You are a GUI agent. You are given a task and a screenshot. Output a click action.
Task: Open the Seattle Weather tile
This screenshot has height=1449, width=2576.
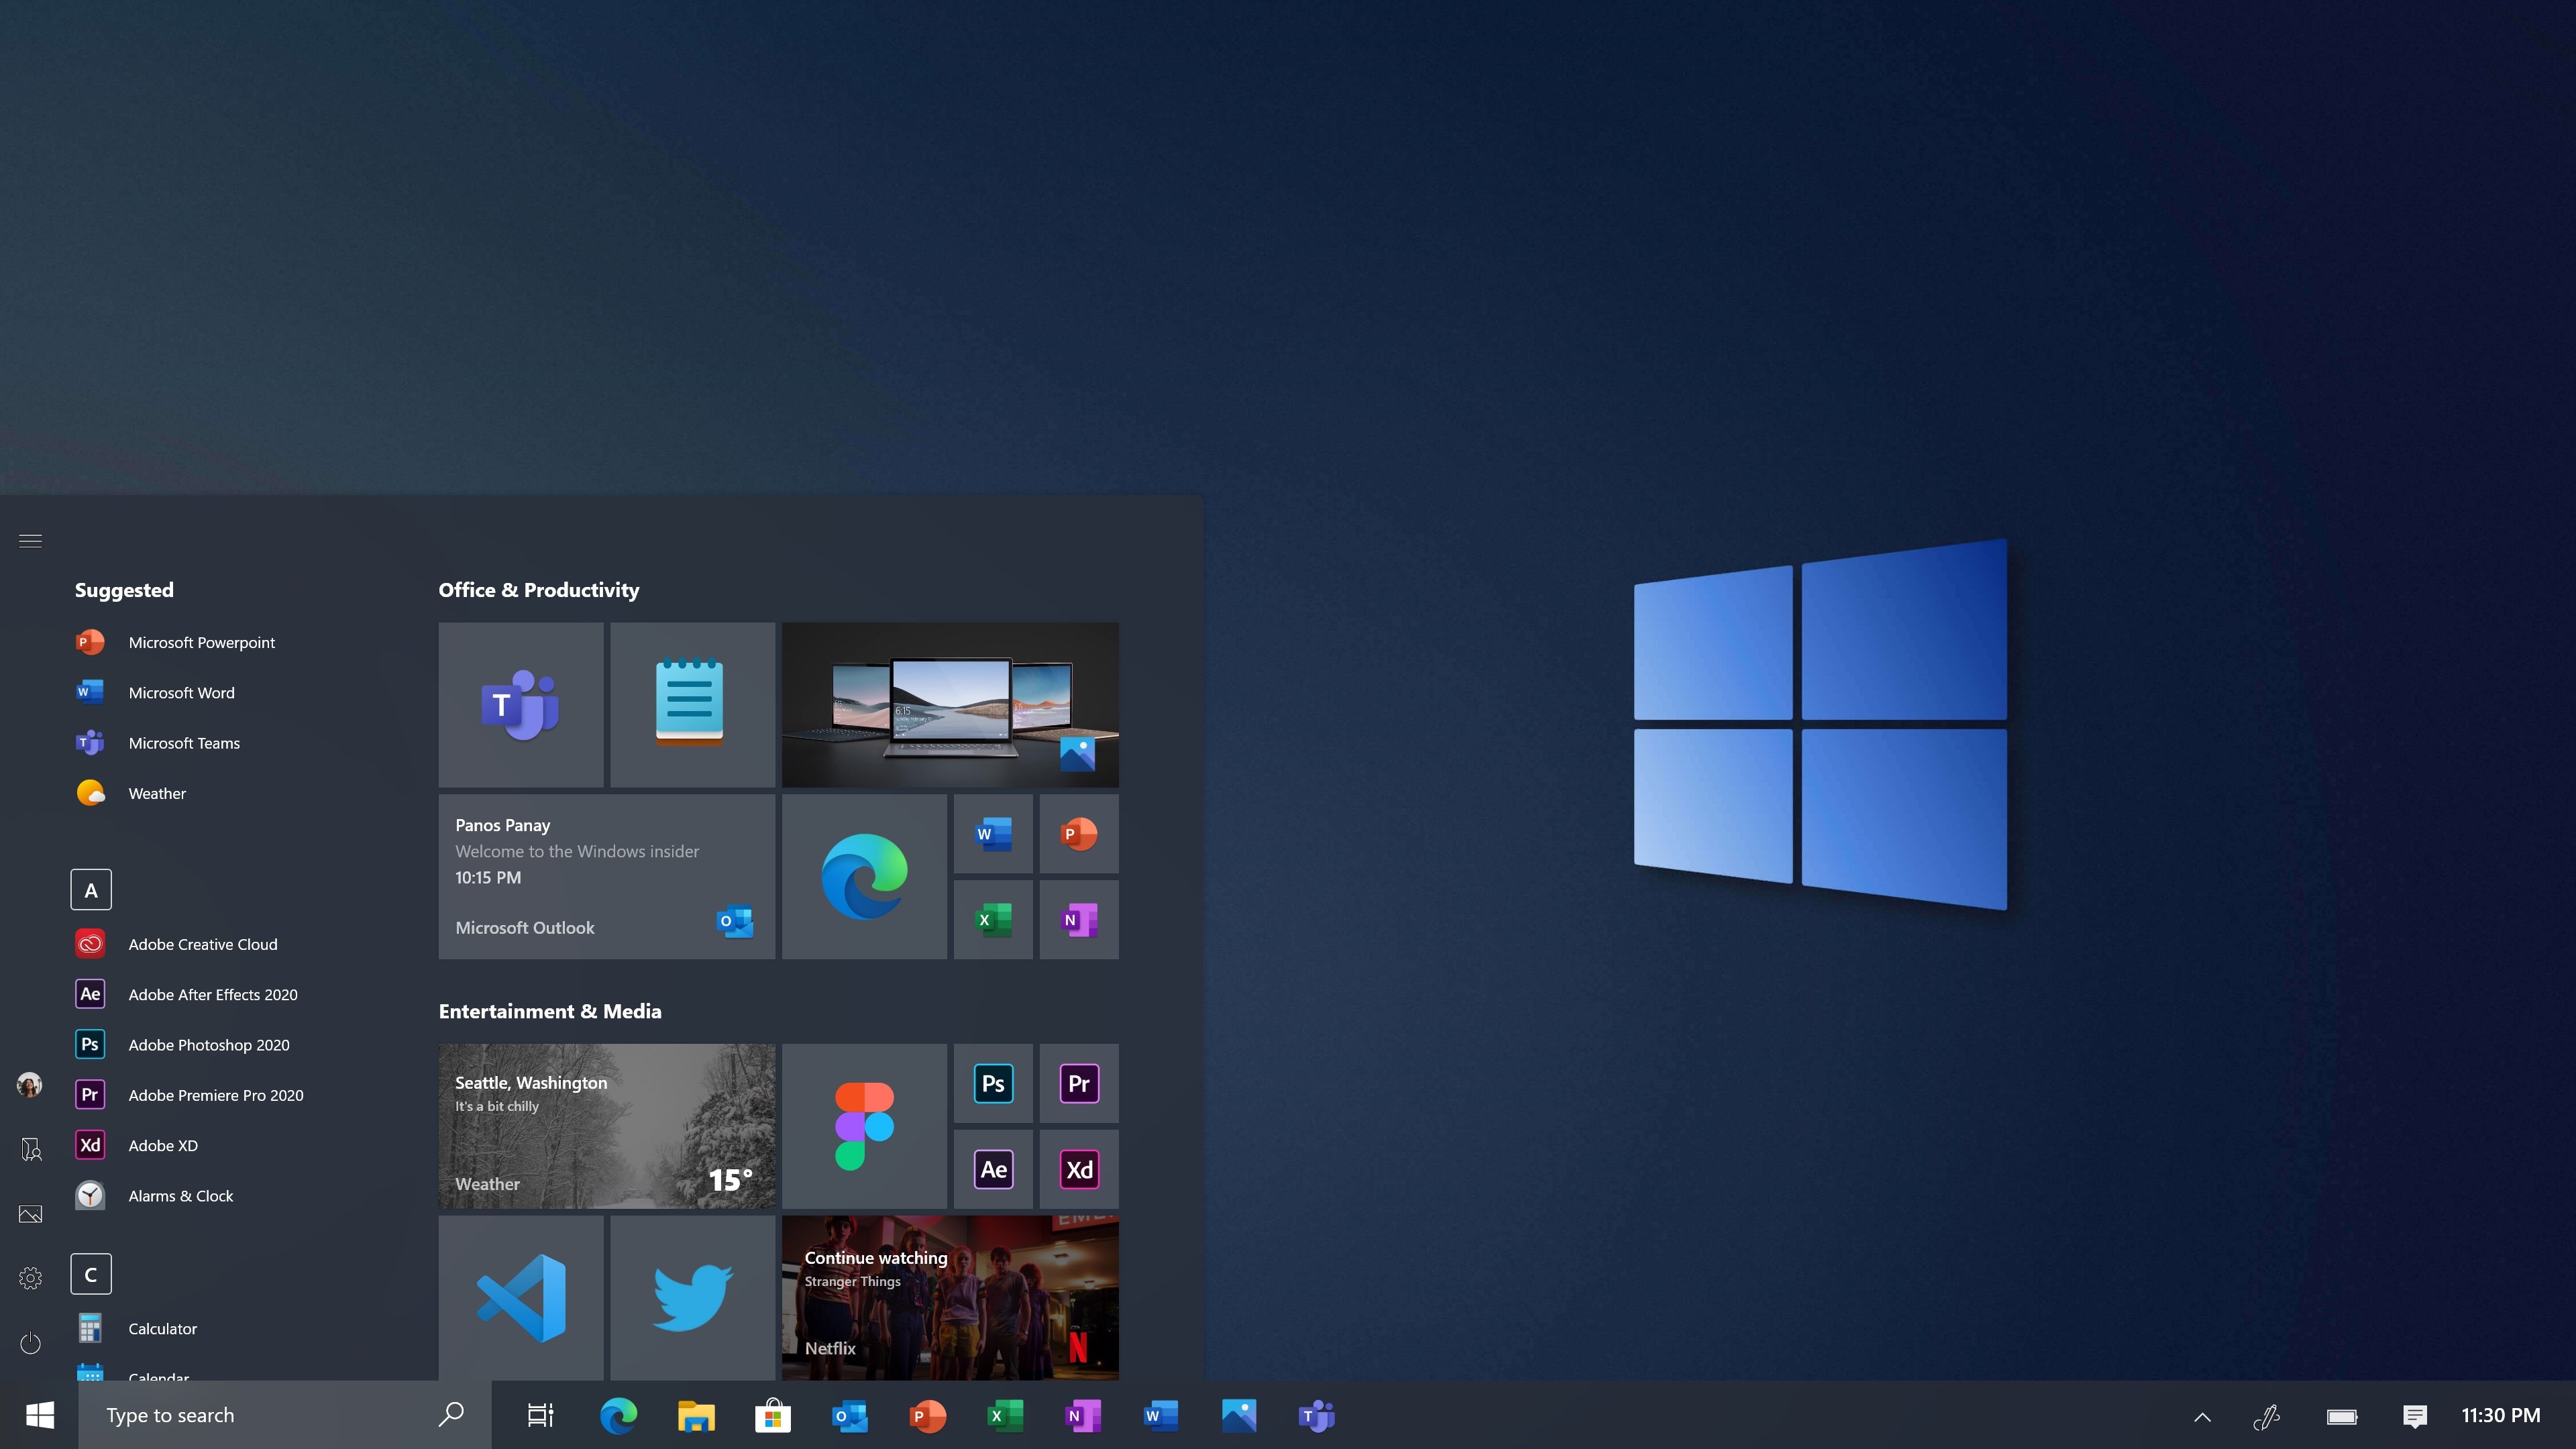point(606,1126)
